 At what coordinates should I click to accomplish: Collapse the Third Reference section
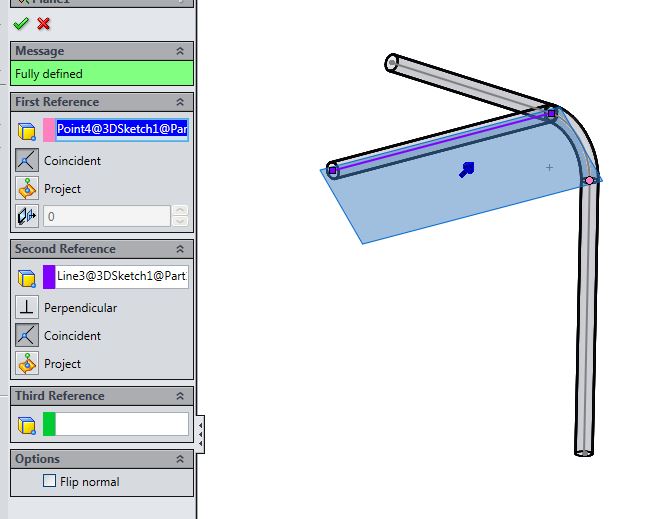(x=180, y=396)
